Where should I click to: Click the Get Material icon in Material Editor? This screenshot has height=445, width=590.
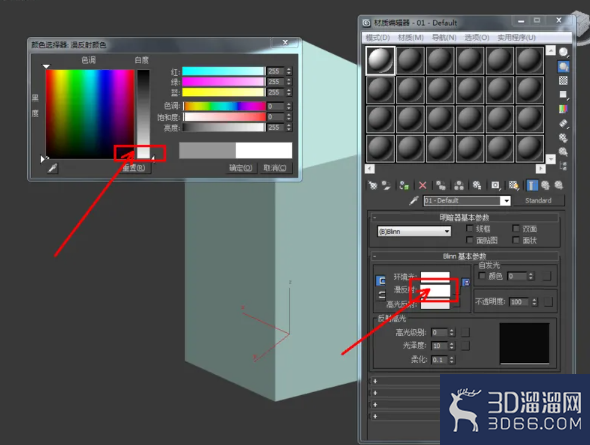[x=373, y=185]
